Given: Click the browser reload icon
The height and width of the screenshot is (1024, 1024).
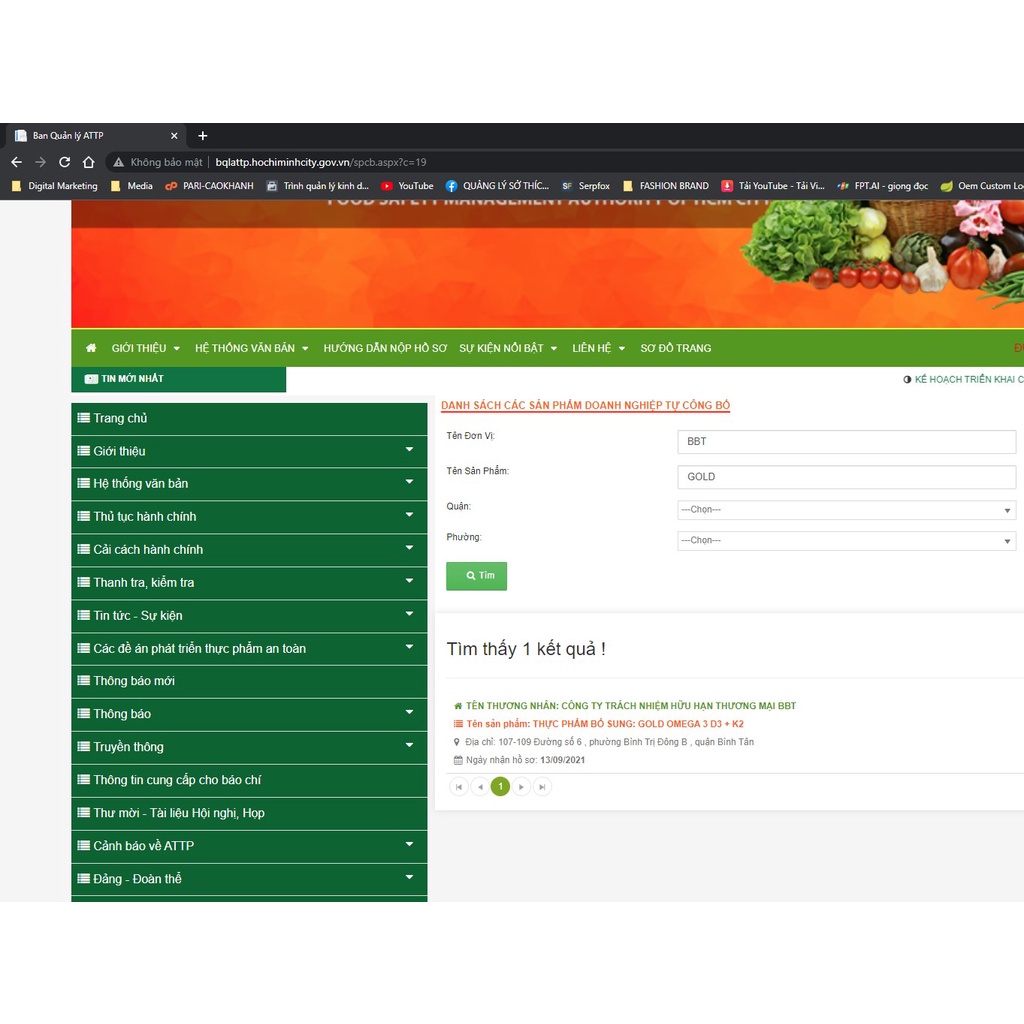Looking at the screenshot, I should [65, 162].
